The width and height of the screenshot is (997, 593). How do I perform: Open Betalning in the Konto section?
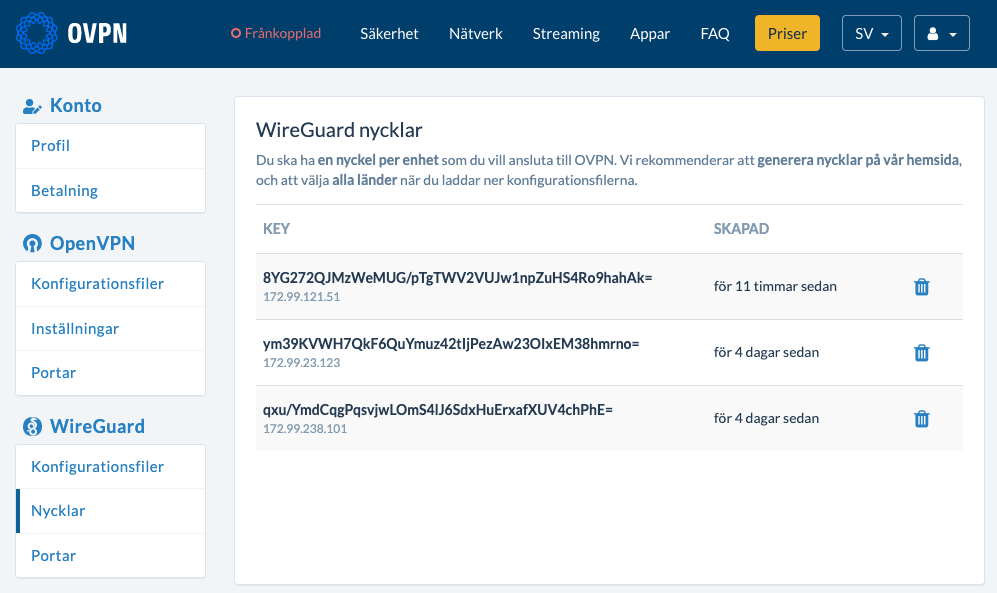tap(111, 191)
